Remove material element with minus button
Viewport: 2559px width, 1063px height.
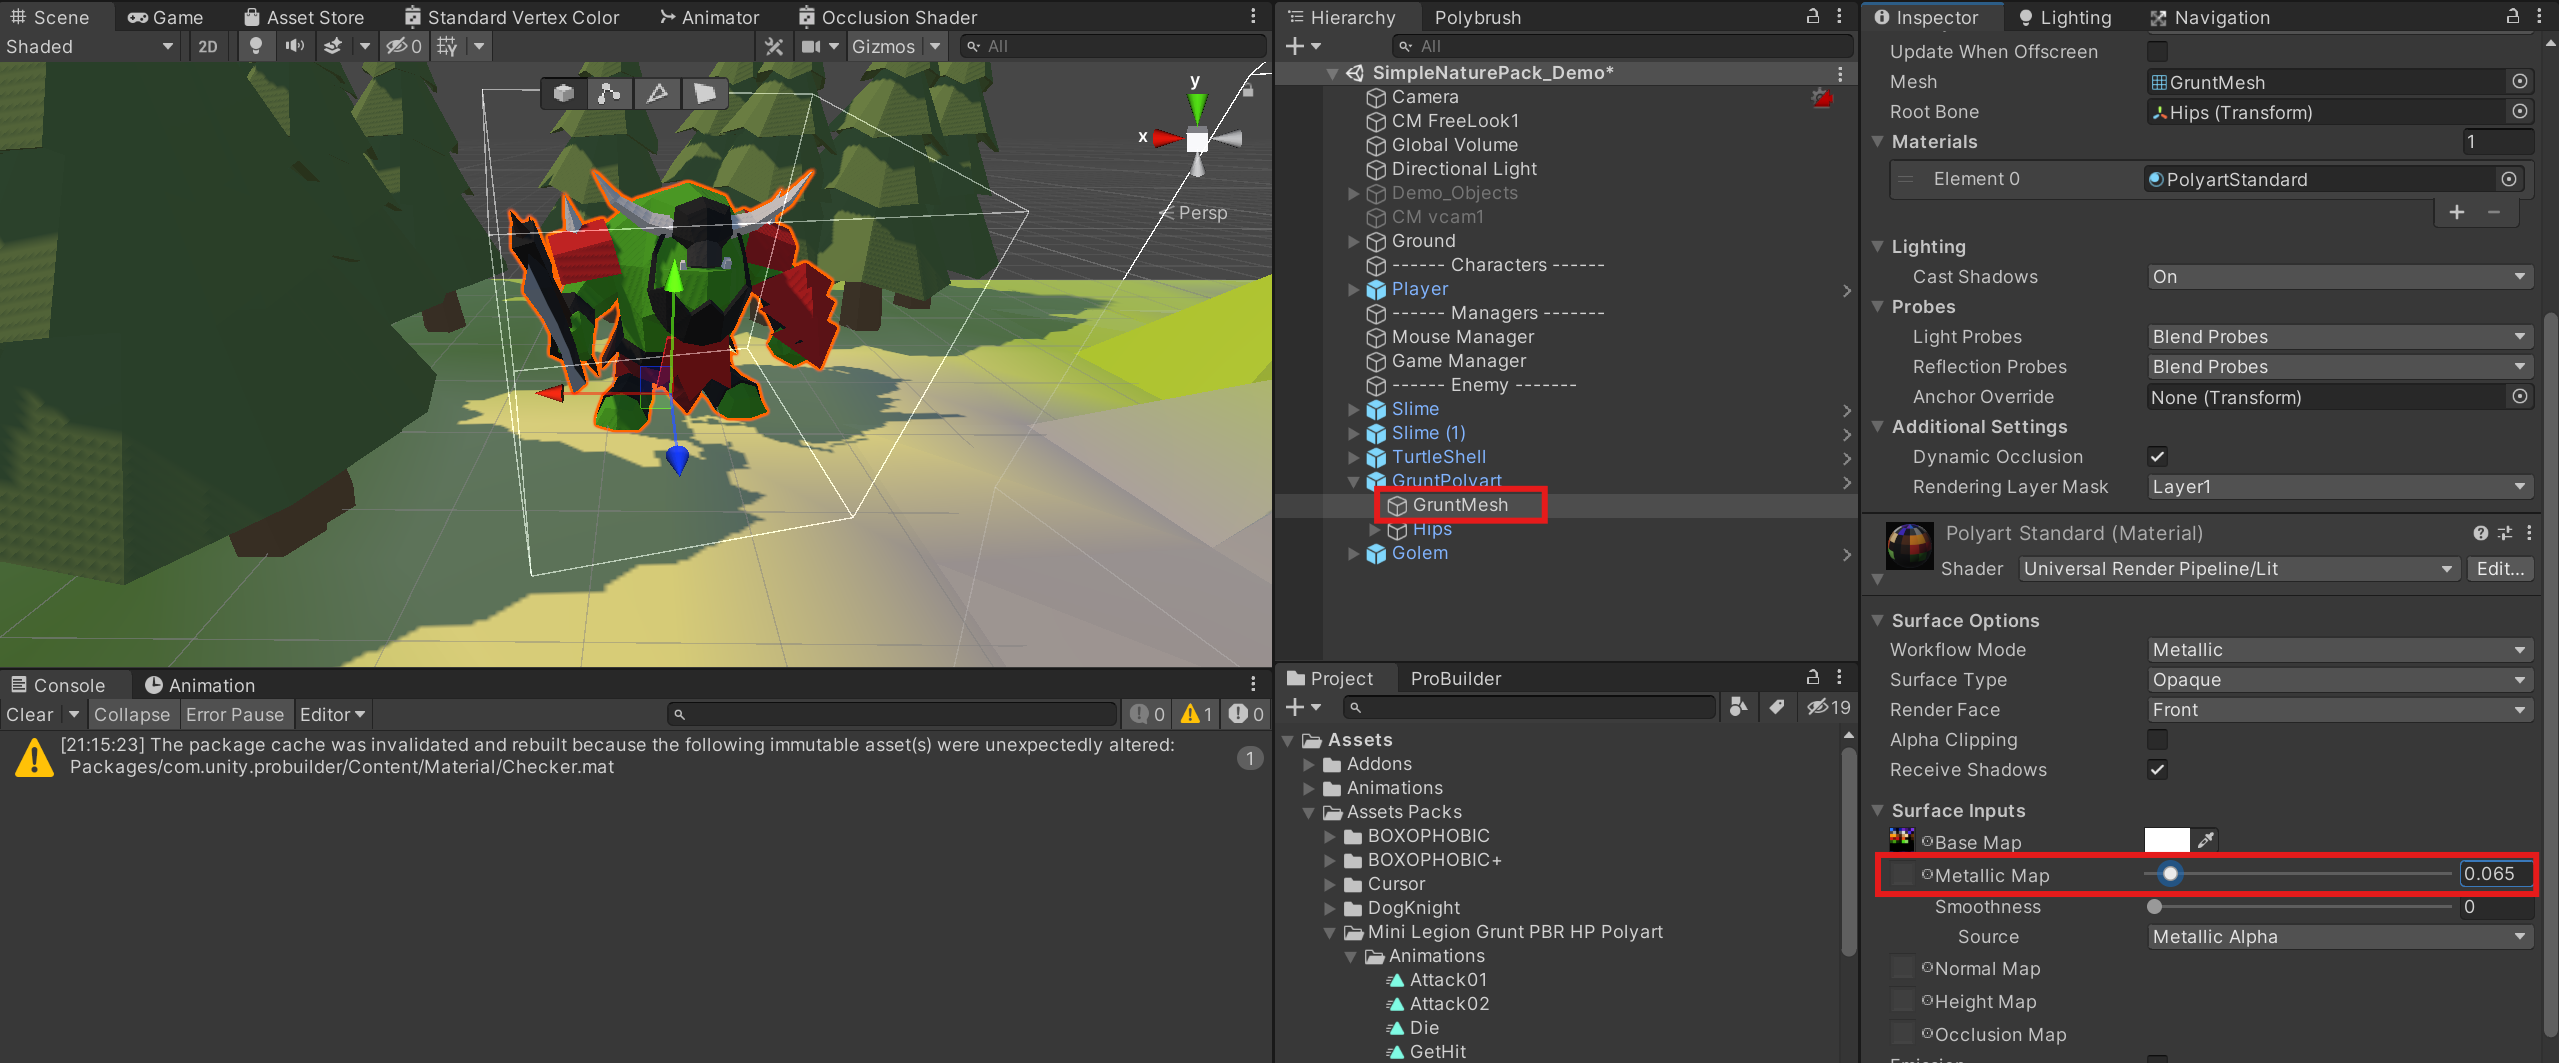tap(2494, 212)
